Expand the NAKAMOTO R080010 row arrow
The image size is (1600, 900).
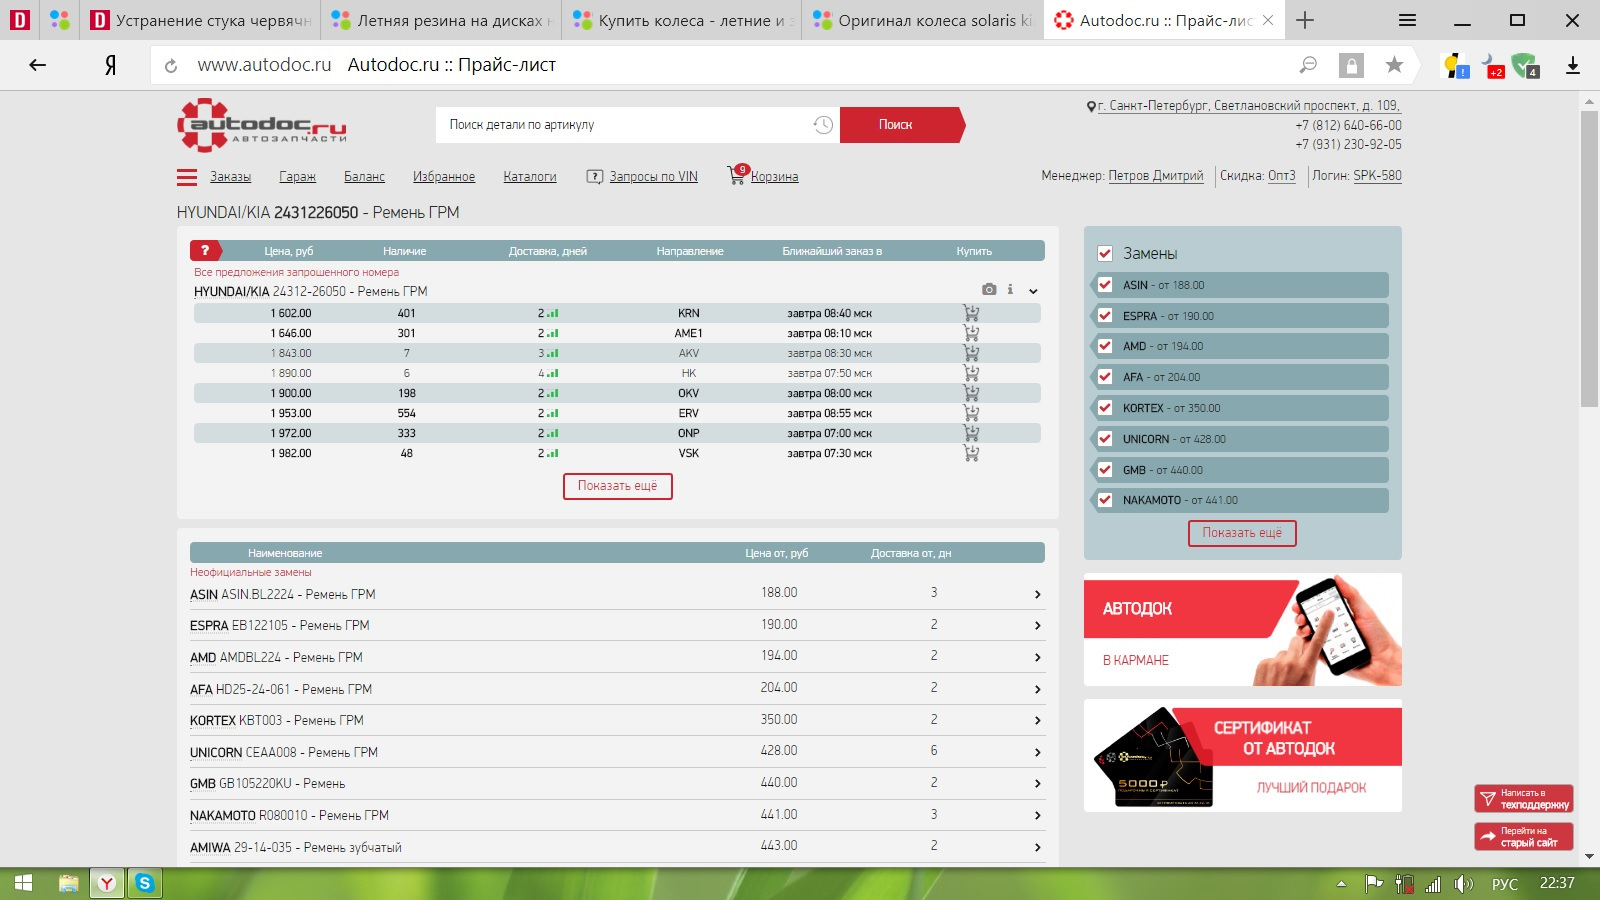click(x=1037, y=816)
